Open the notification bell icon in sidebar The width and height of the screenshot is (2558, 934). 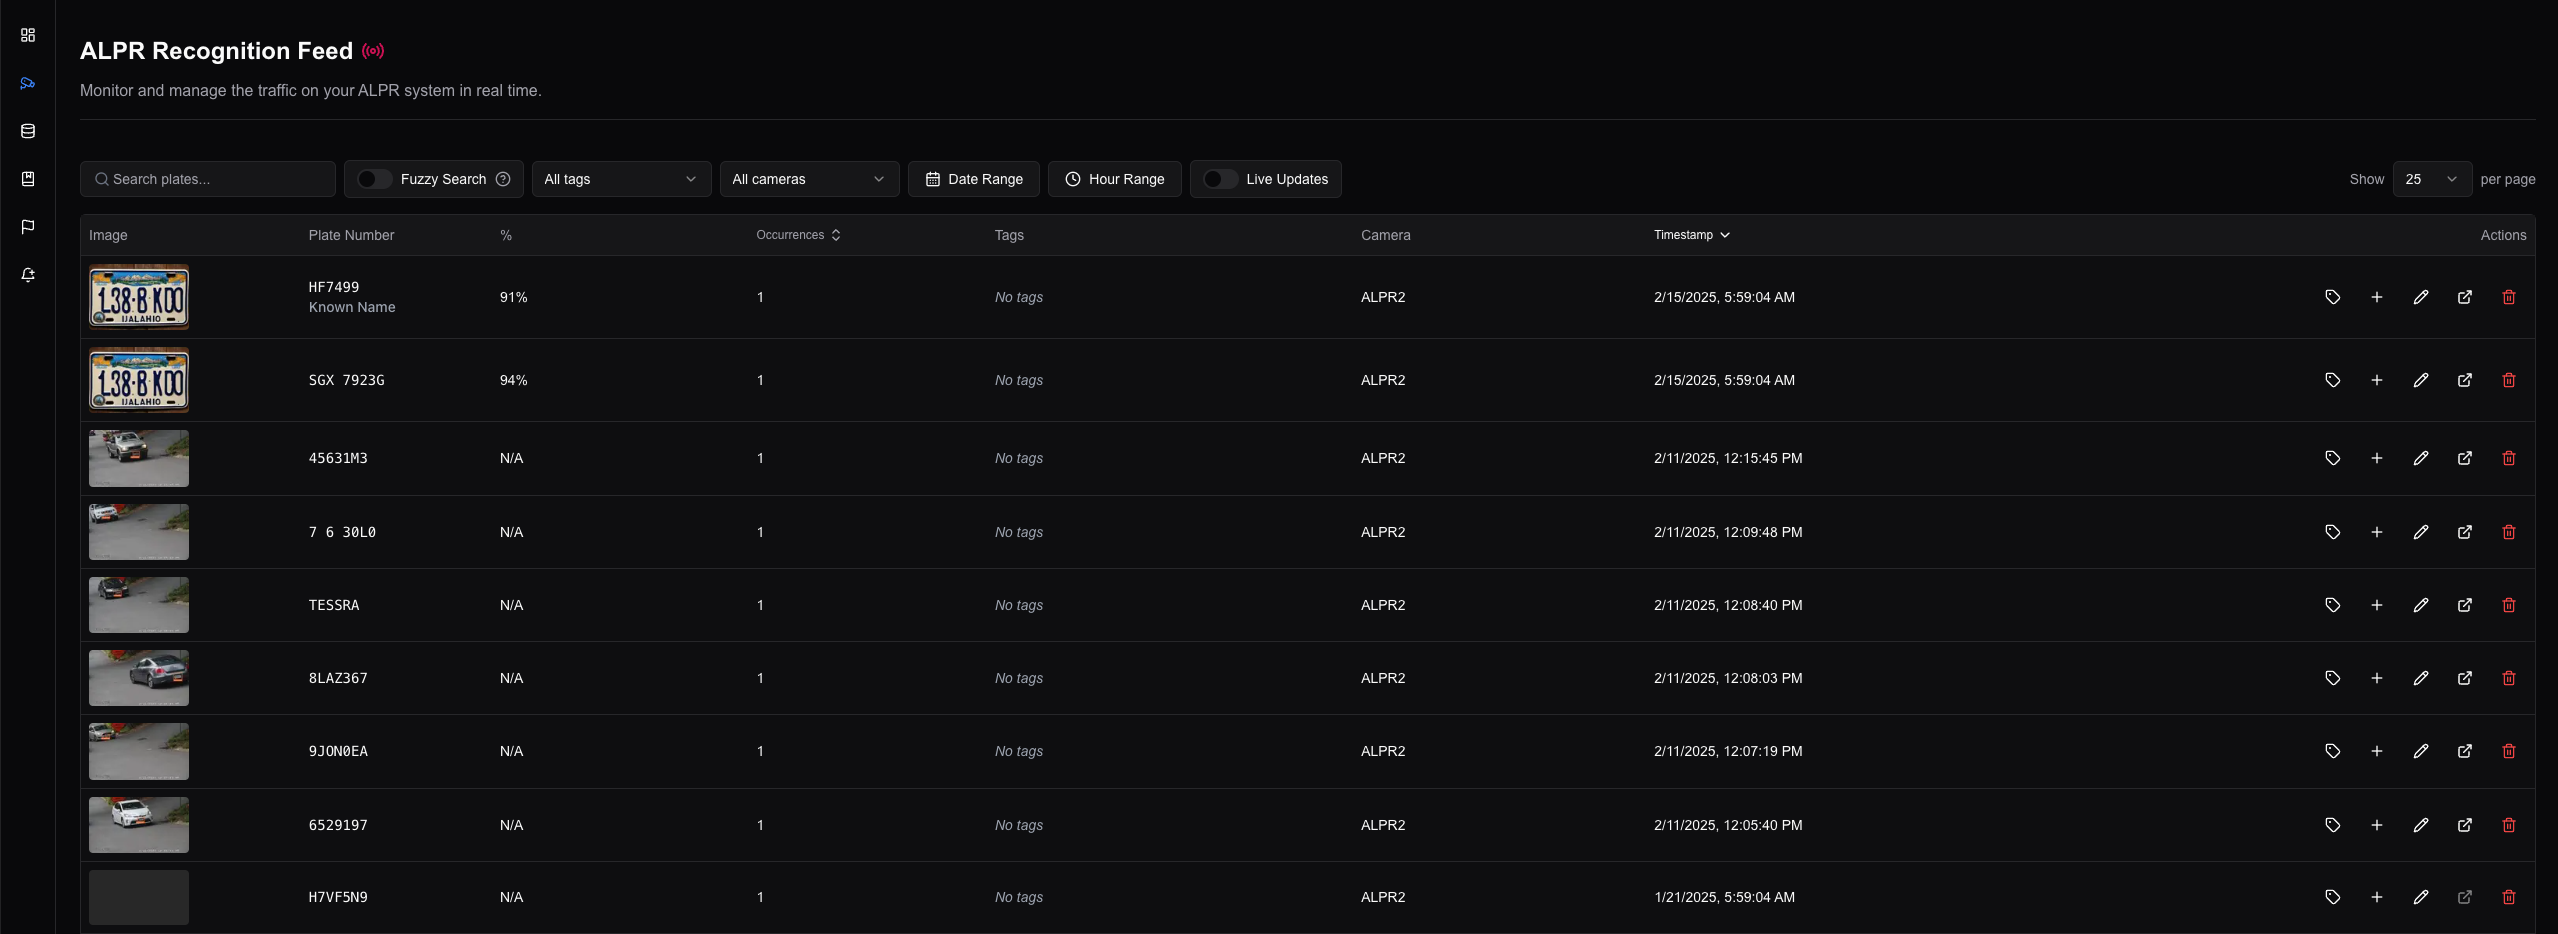[x=28, y=275]
